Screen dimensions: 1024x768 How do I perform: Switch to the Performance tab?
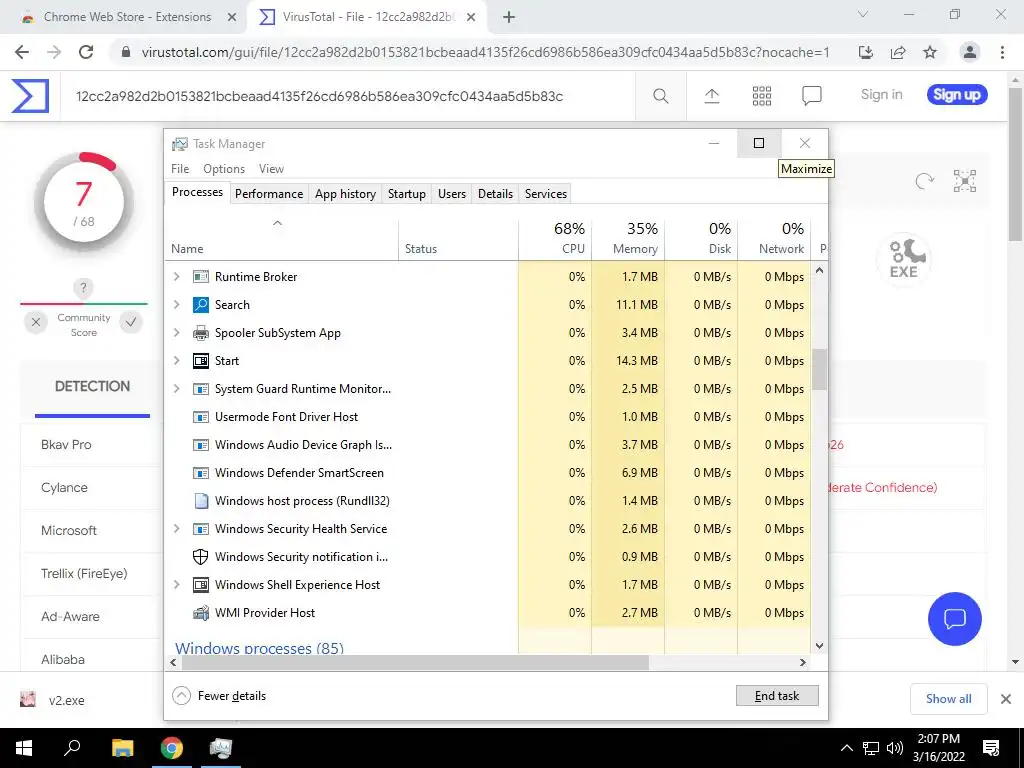269,194
